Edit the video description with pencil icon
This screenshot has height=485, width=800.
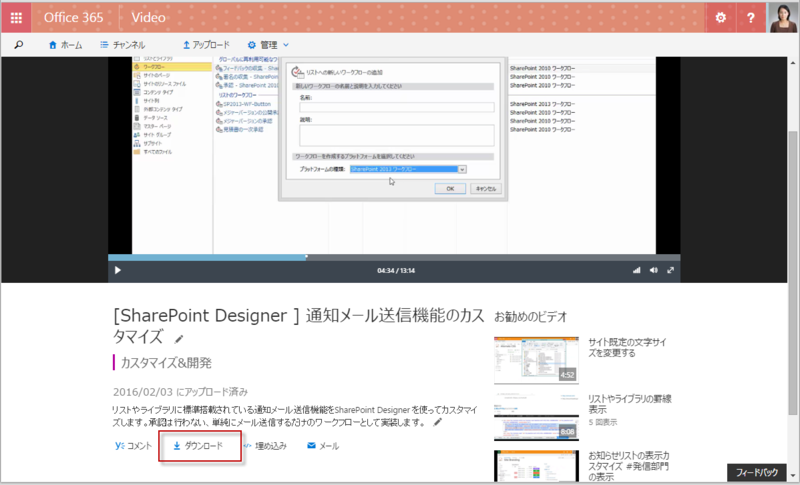(437, 423)
